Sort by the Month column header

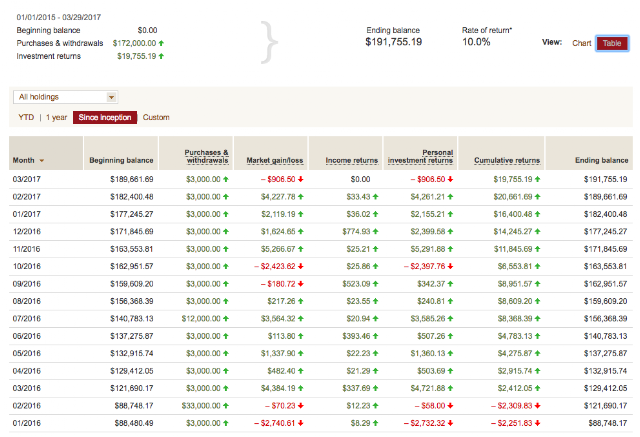tap(23, 160)
